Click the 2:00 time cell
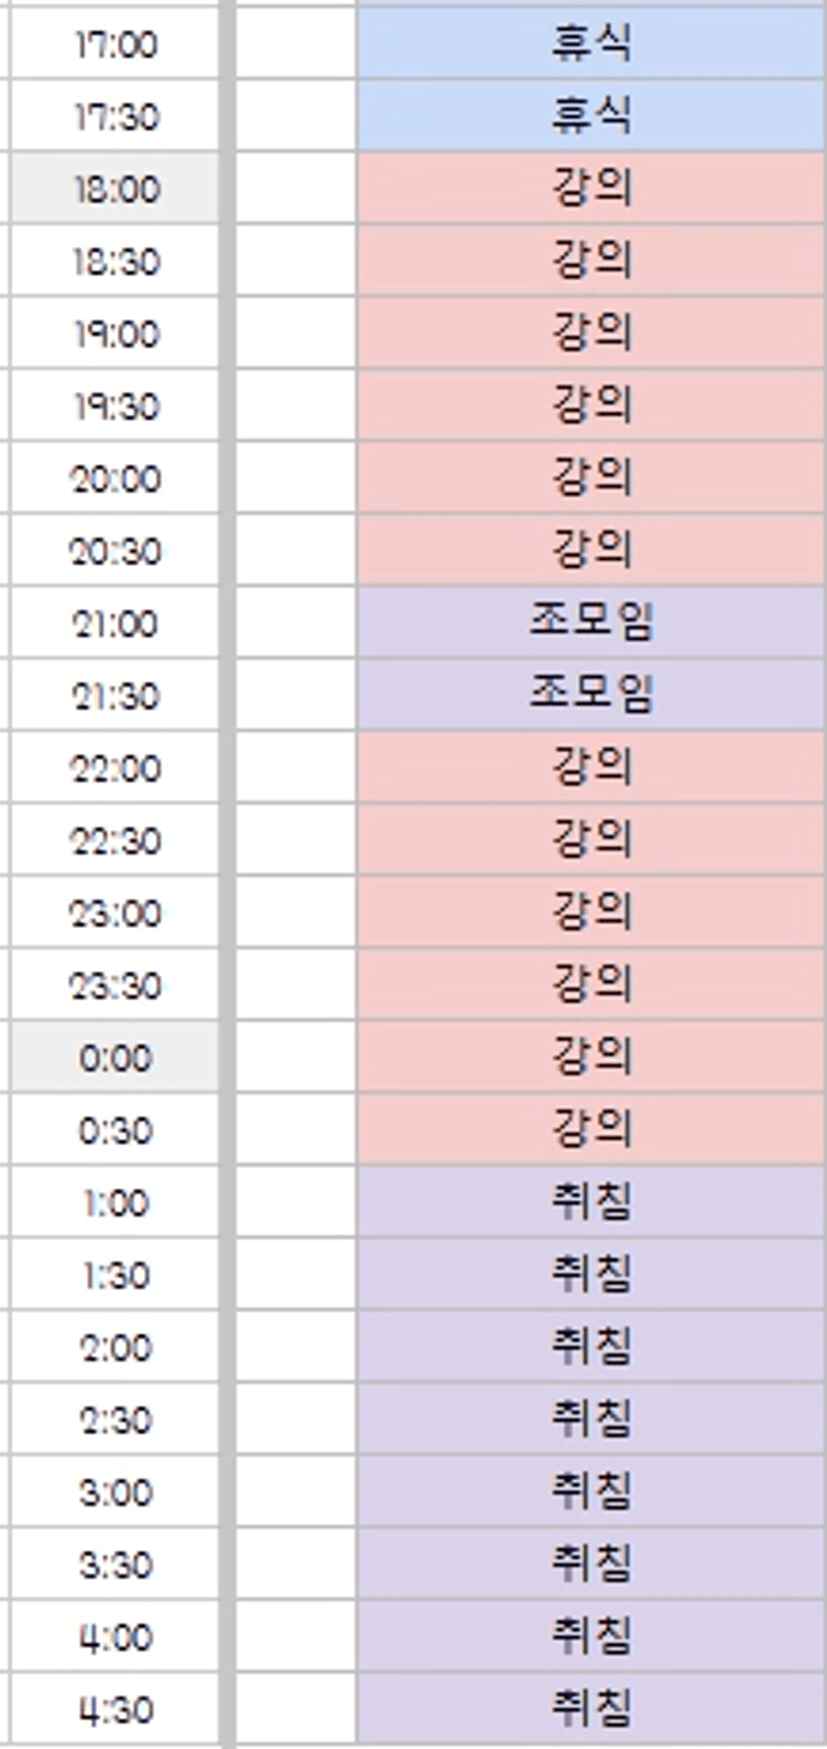 click(114, 1347)
